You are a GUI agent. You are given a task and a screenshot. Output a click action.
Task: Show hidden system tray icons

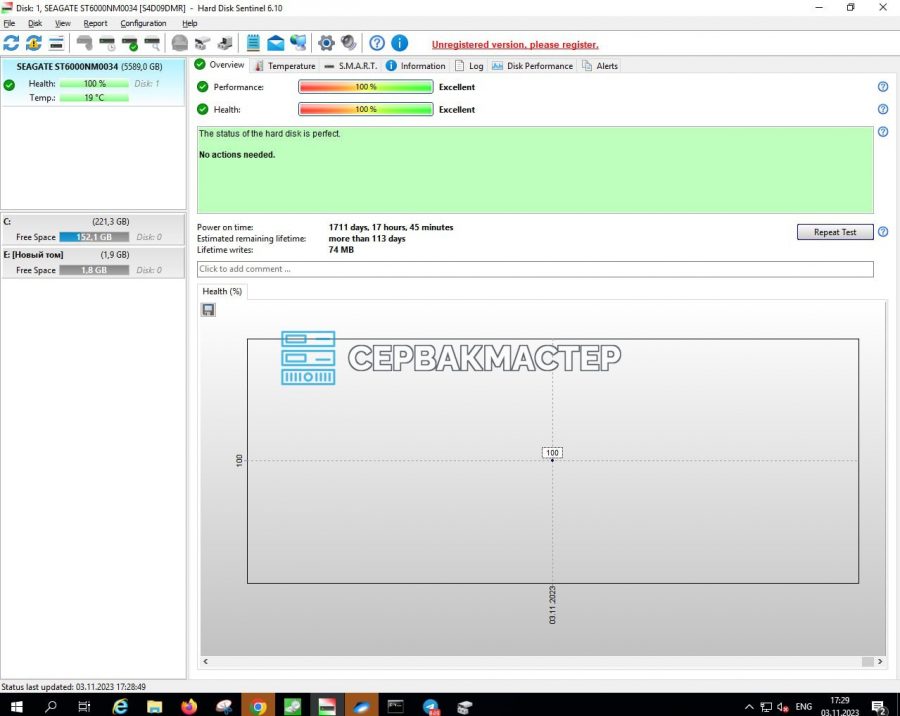(x=749, y=706)
